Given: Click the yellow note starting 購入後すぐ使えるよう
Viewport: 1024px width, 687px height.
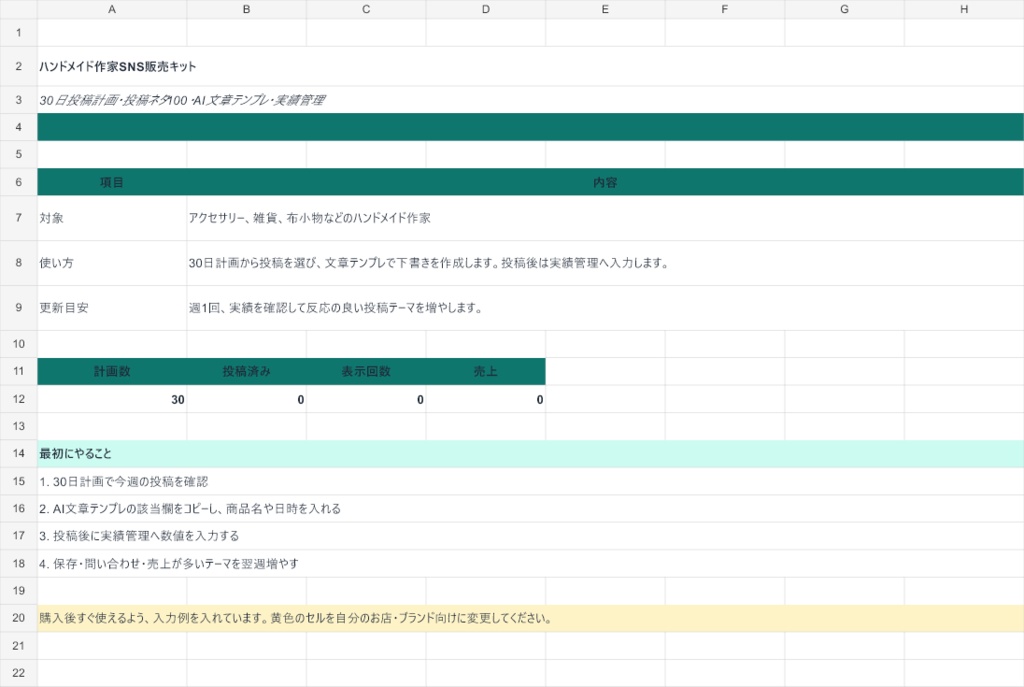Looking at the screenshot, I should (530, 618).
